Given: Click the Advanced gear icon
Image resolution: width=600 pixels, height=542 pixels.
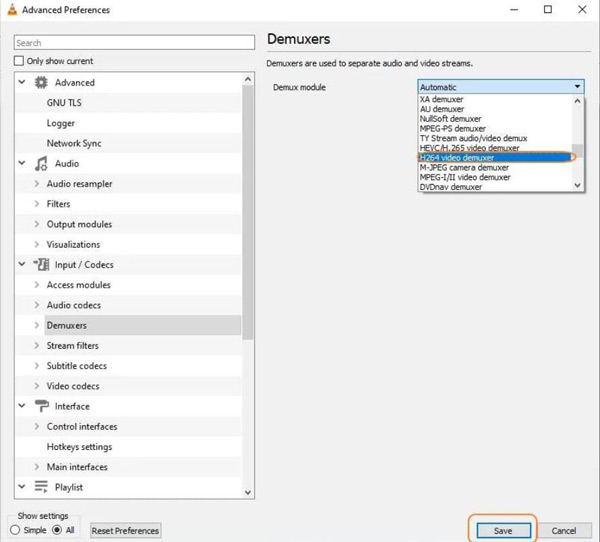Looking at the screenshot, I should (41, 82).
